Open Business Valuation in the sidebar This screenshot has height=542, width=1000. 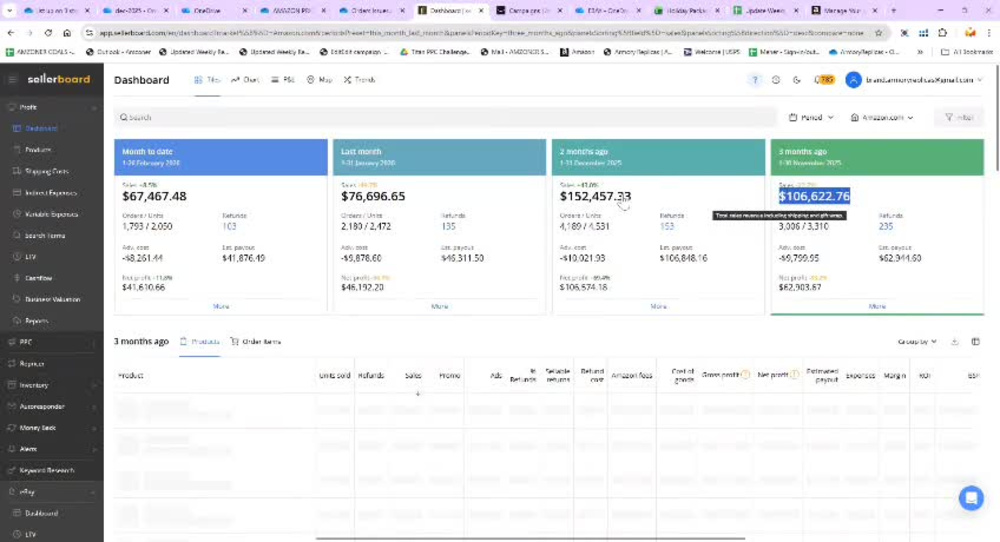[x=52, y=299]
